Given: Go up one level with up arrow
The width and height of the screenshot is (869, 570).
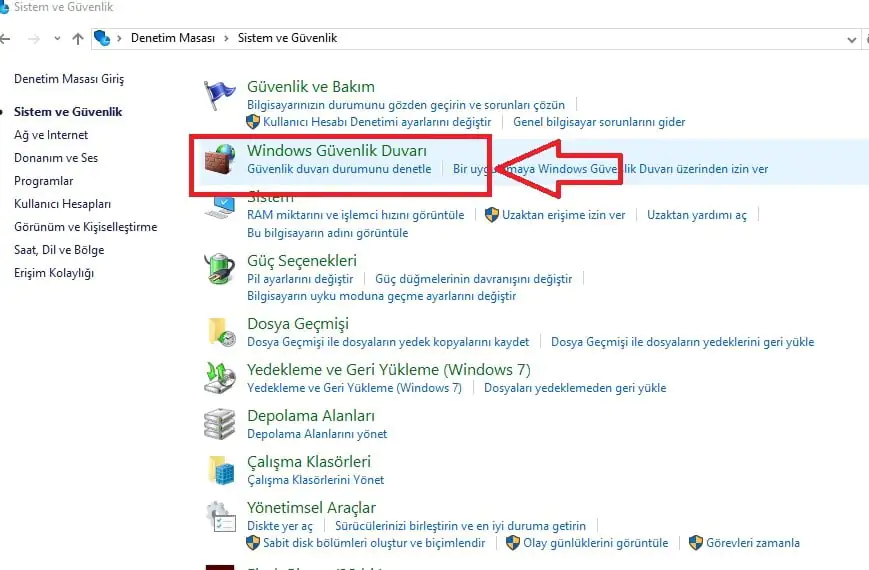Looking at the screenshot, I should [x=78, y=39].
